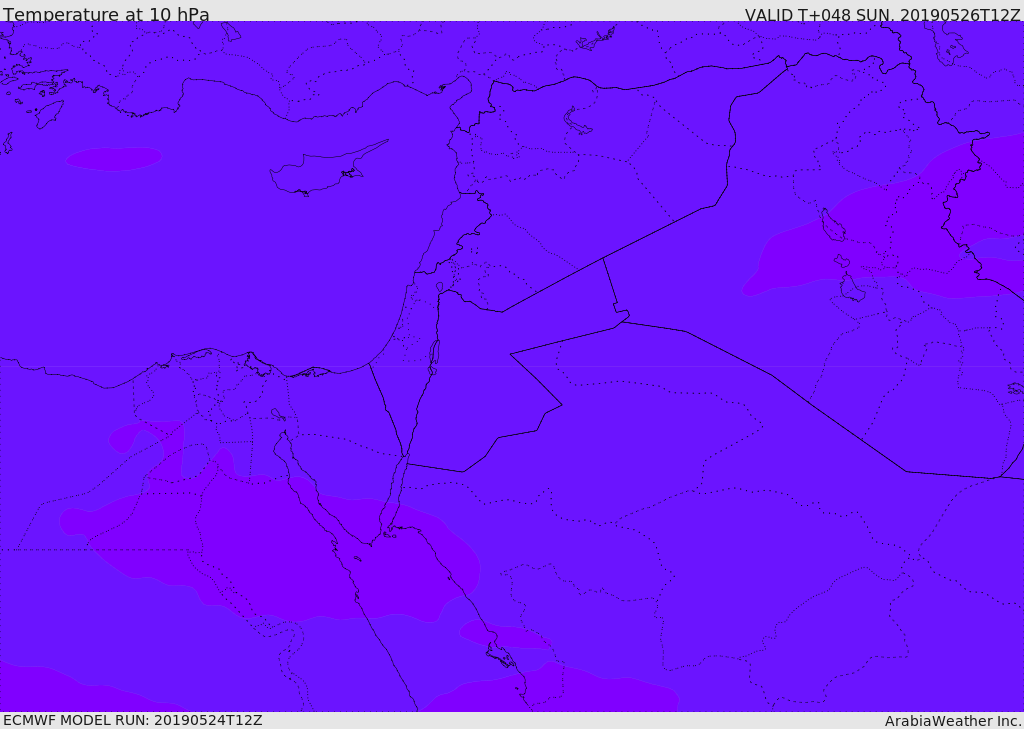Click the 'ECMWF MODEL RUN: 20190524T12Z' text
1024x729 pixels.
pyautogui.click(x=133, y=721)
